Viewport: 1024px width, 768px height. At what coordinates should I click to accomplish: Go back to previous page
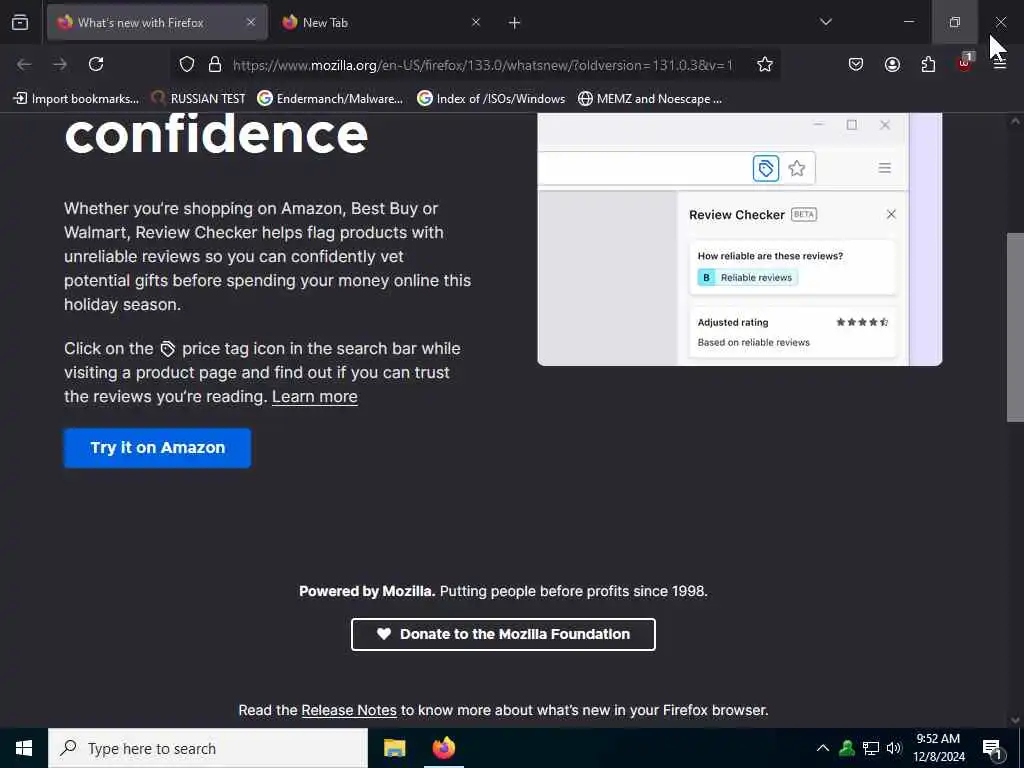click(x=24, y=64)
